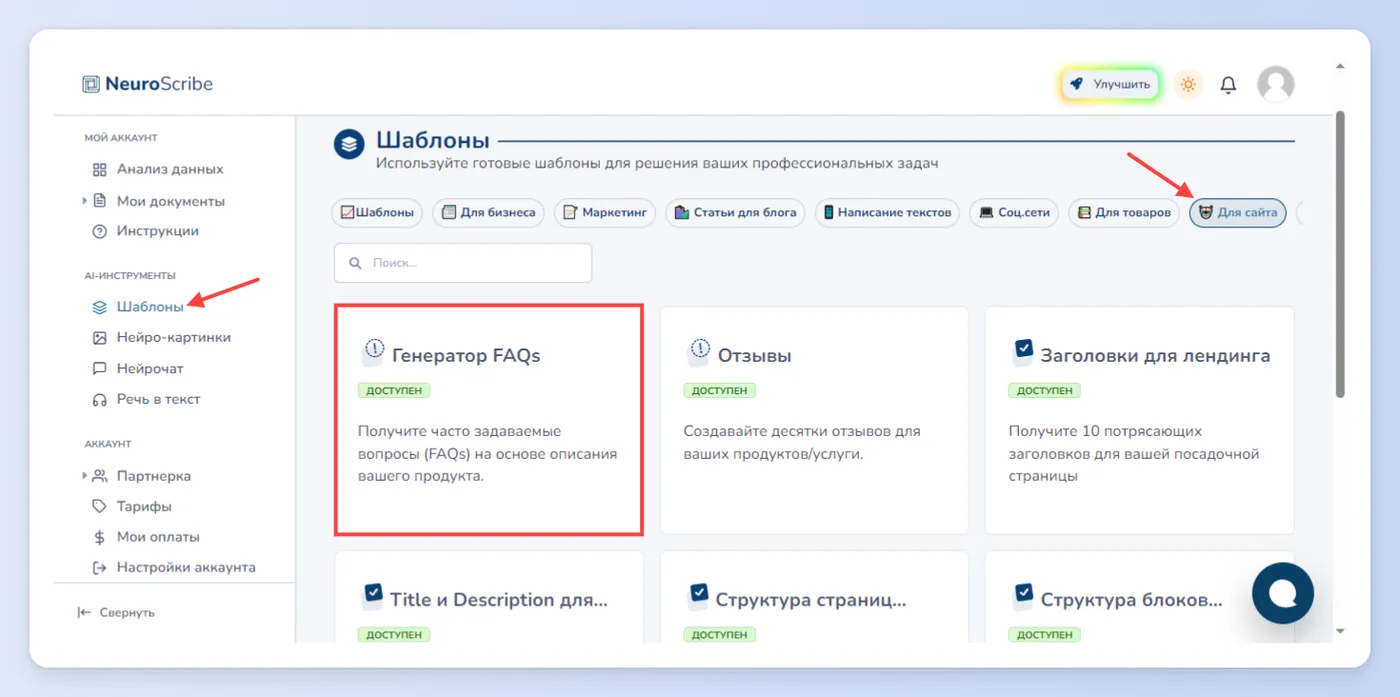The width and height of the screenshot is (1400, 697).
Task: Open Нейро-картинки tool
Action: 174,338
